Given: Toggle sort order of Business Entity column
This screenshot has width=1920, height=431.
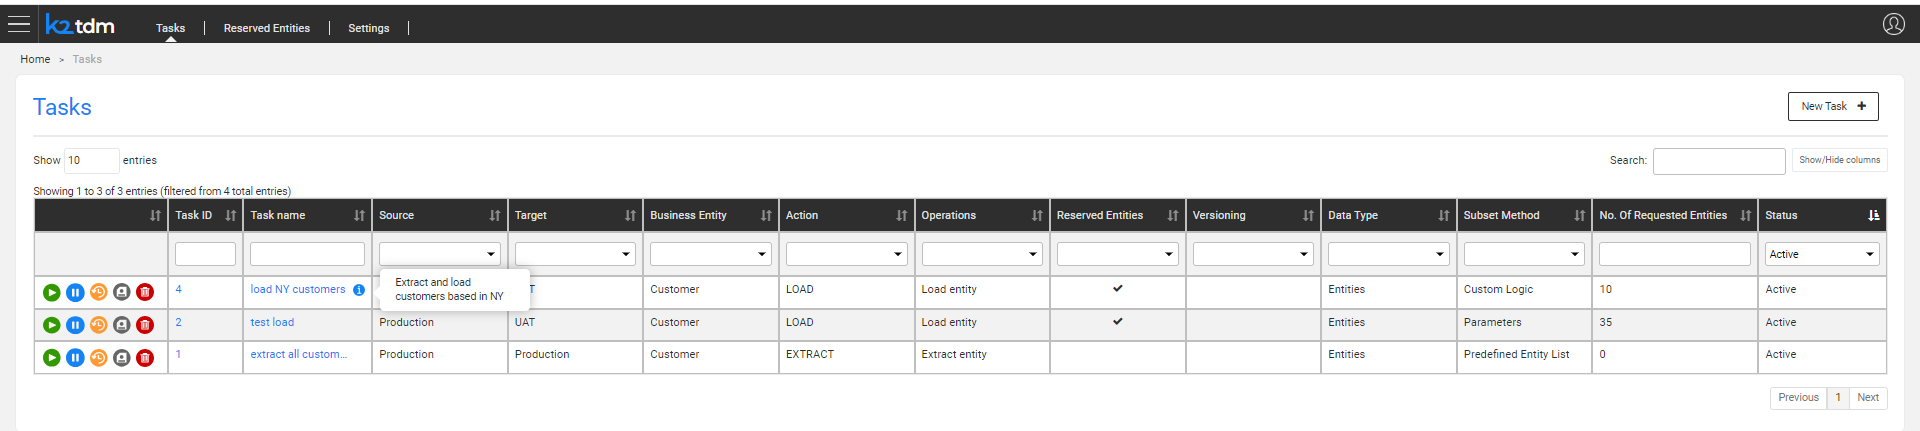Looking at the screenshot, I should 766,215.
